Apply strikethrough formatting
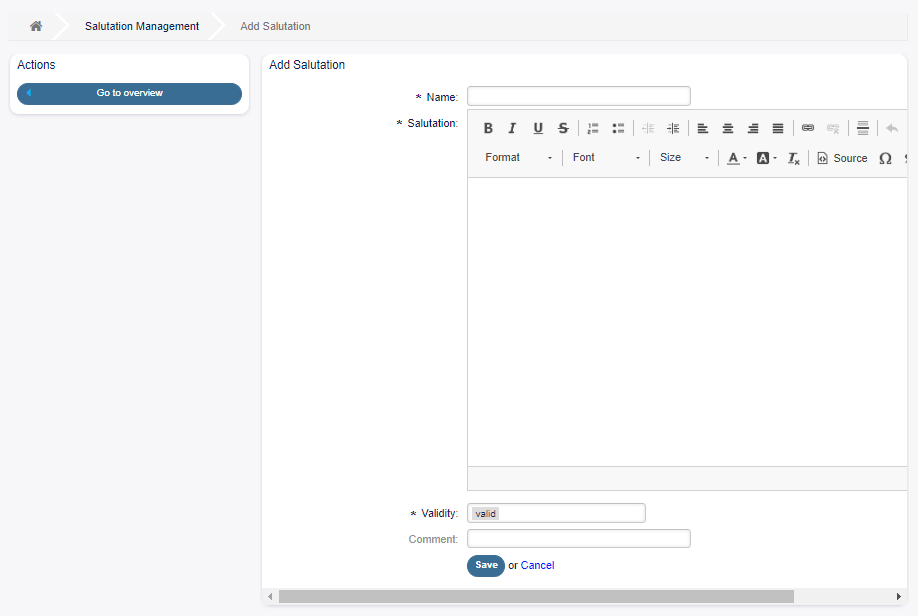The image size is (918, 616). point(563,128)
